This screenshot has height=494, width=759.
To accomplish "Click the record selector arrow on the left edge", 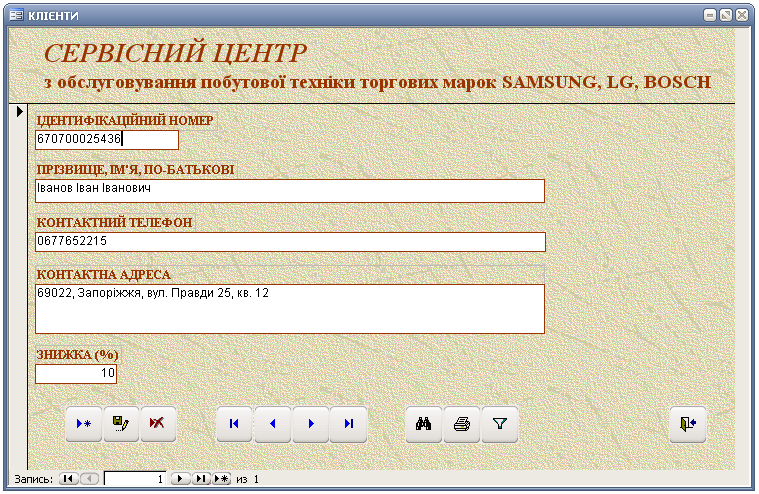I will (19, 111).
